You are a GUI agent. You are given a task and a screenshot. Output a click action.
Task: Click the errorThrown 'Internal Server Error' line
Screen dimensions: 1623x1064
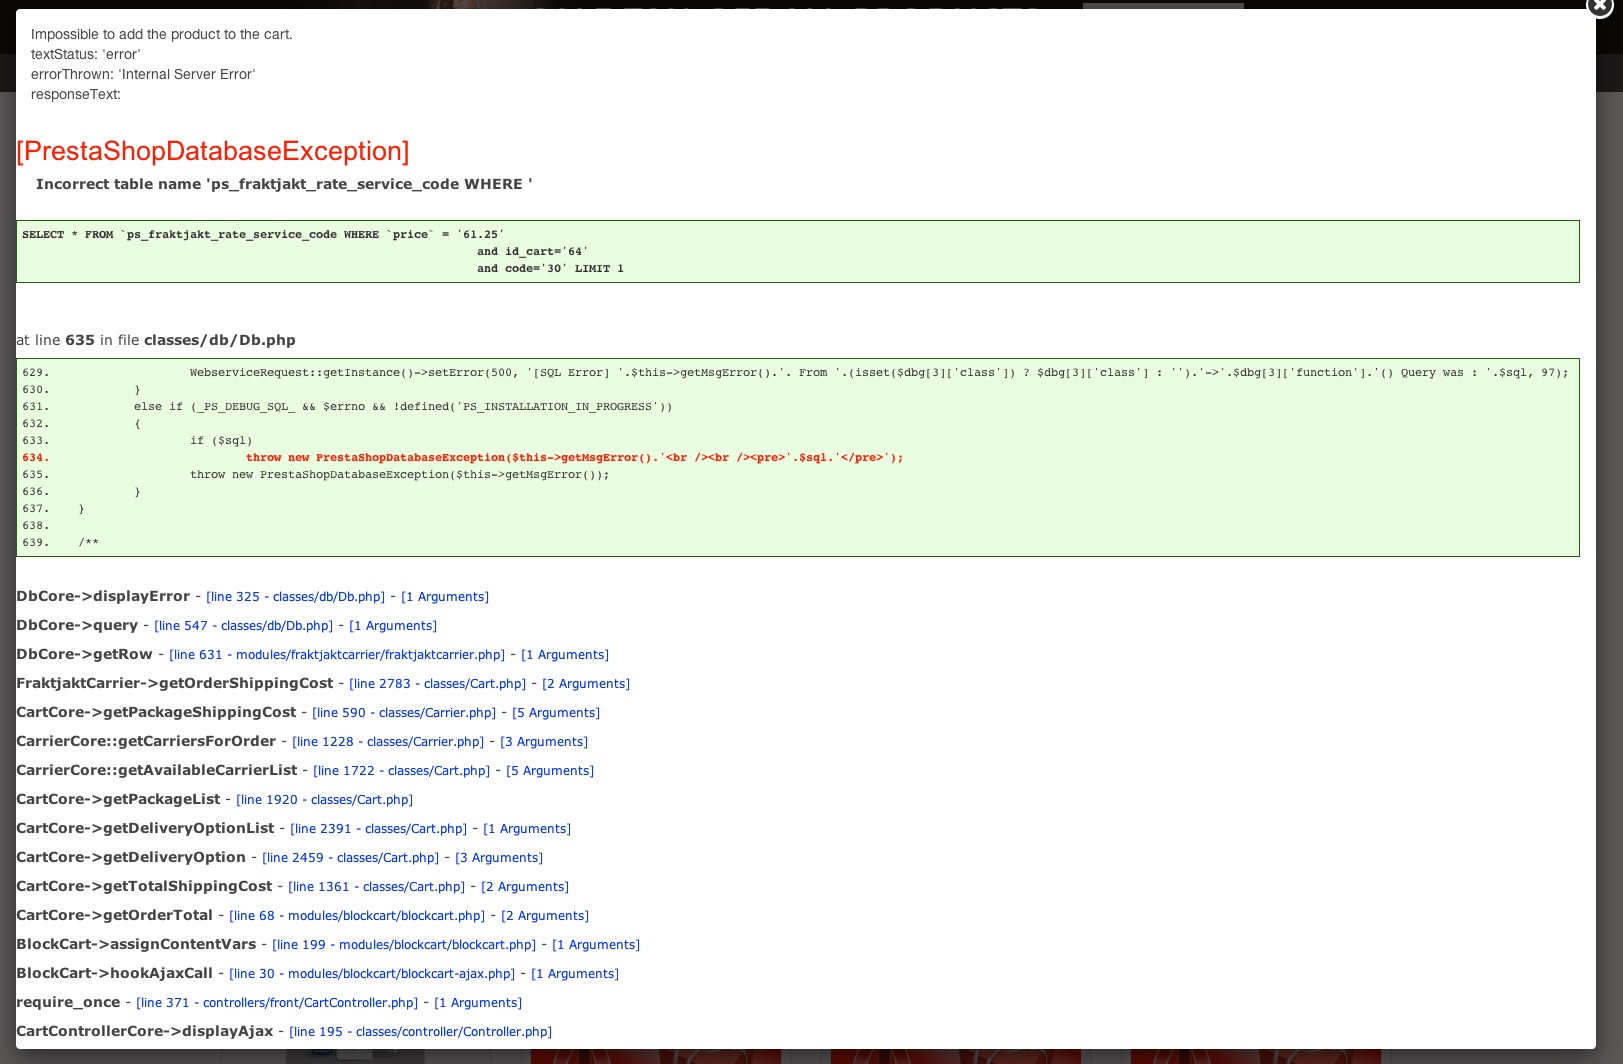(143, 74)
